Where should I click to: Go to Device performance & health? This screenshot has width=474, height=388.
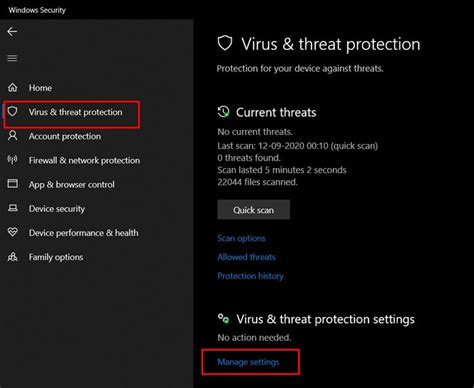(83, 233)
